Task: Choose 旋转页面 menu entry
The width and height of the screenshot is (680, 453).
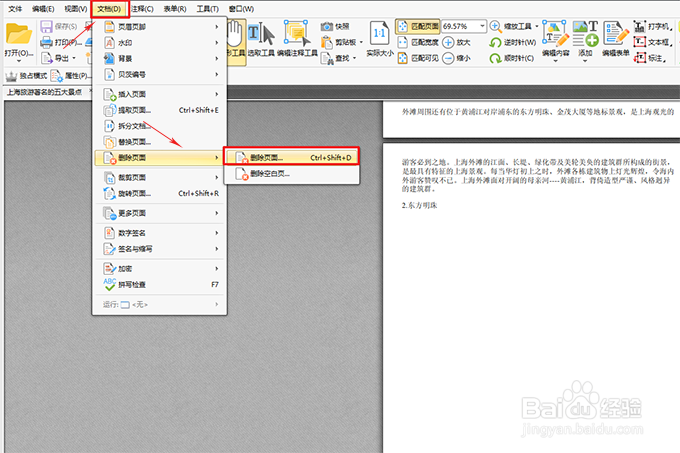Action: 160,193
